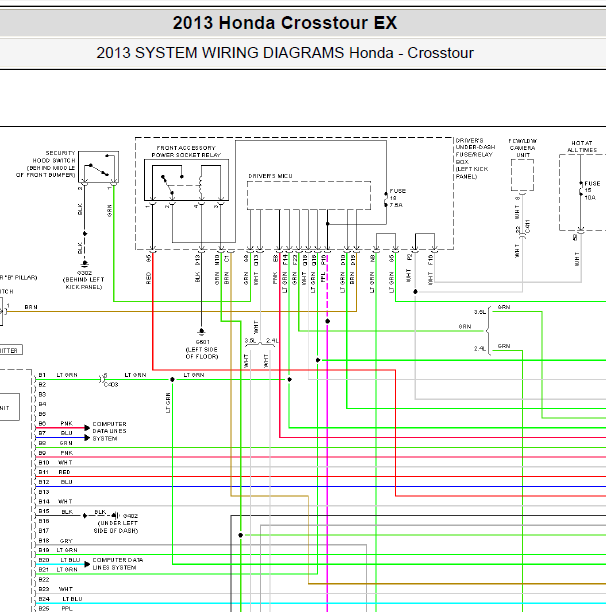Click the arrowhead on the B7 BLU wire

[87, 438]
